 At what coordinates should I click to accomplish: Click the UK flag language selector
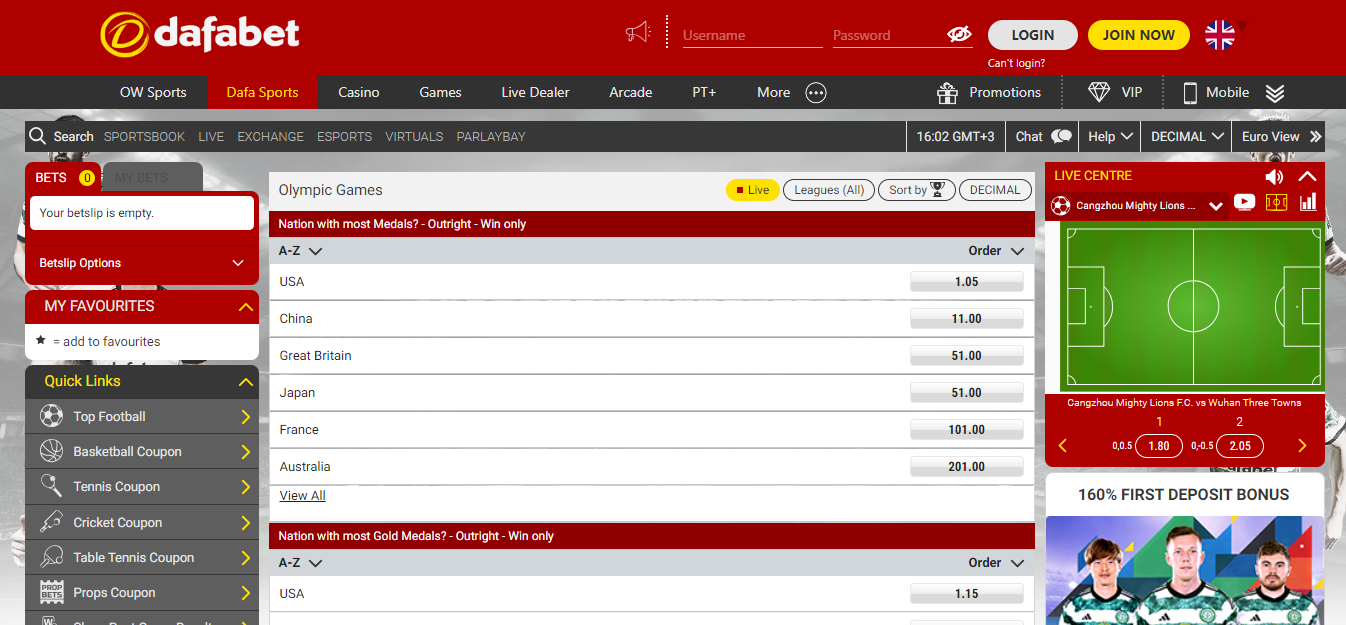click(x=1220, y=35)
